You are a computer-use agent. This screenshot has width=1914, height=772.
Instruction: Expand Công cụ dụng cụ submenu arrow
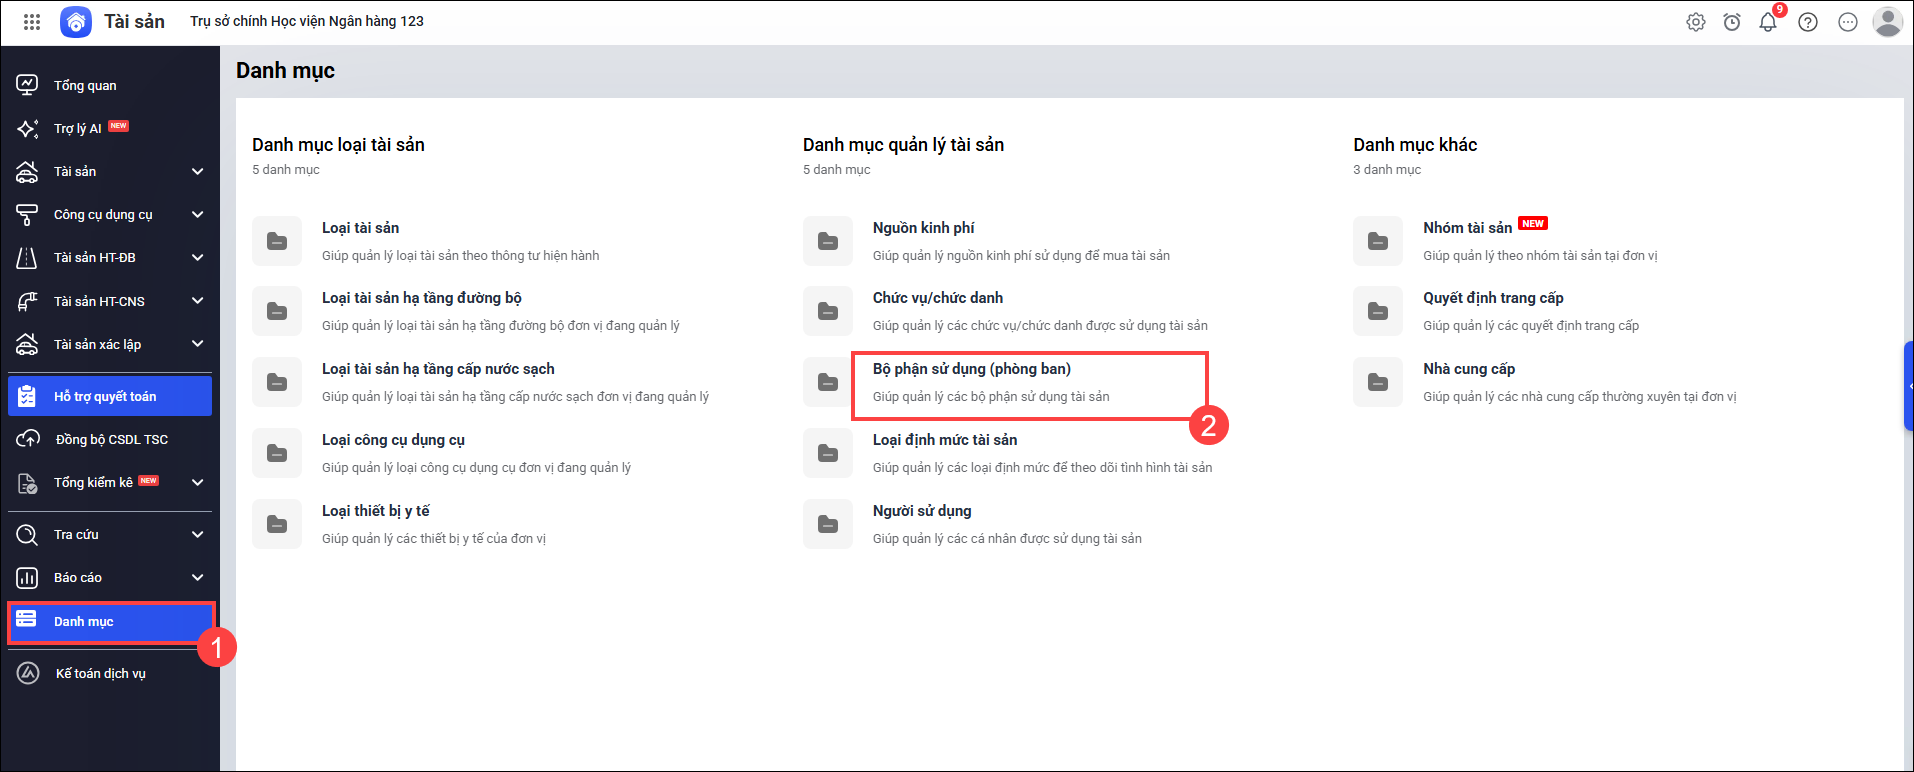coord(197,215)
